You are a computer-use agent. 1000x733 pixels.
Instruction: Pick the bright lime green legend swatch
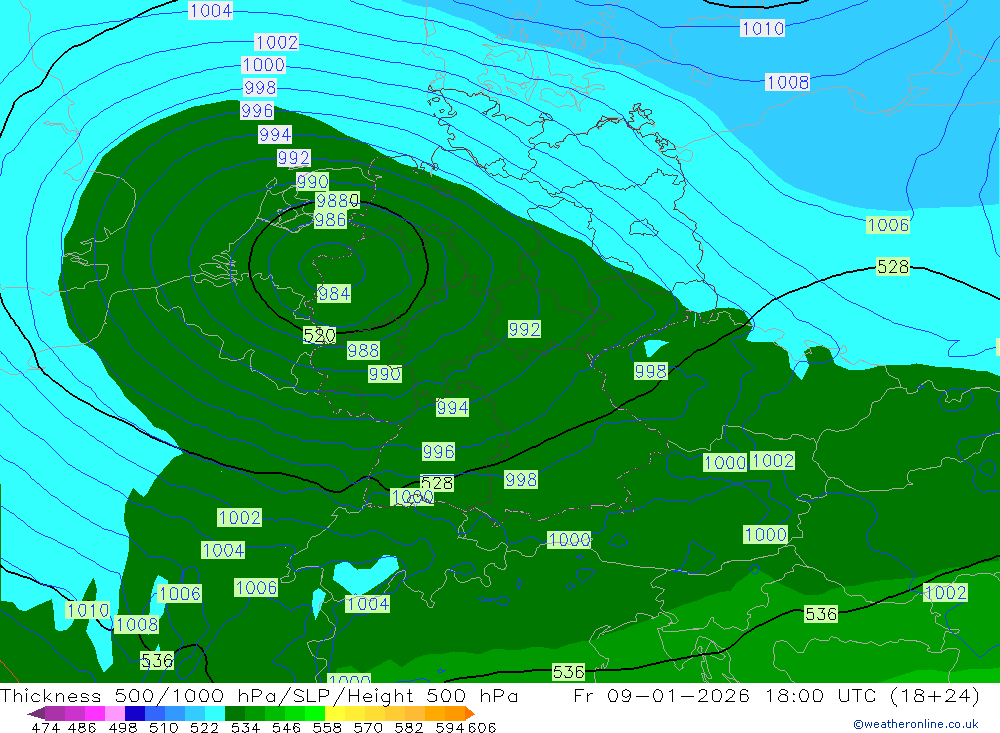point(315,713)
